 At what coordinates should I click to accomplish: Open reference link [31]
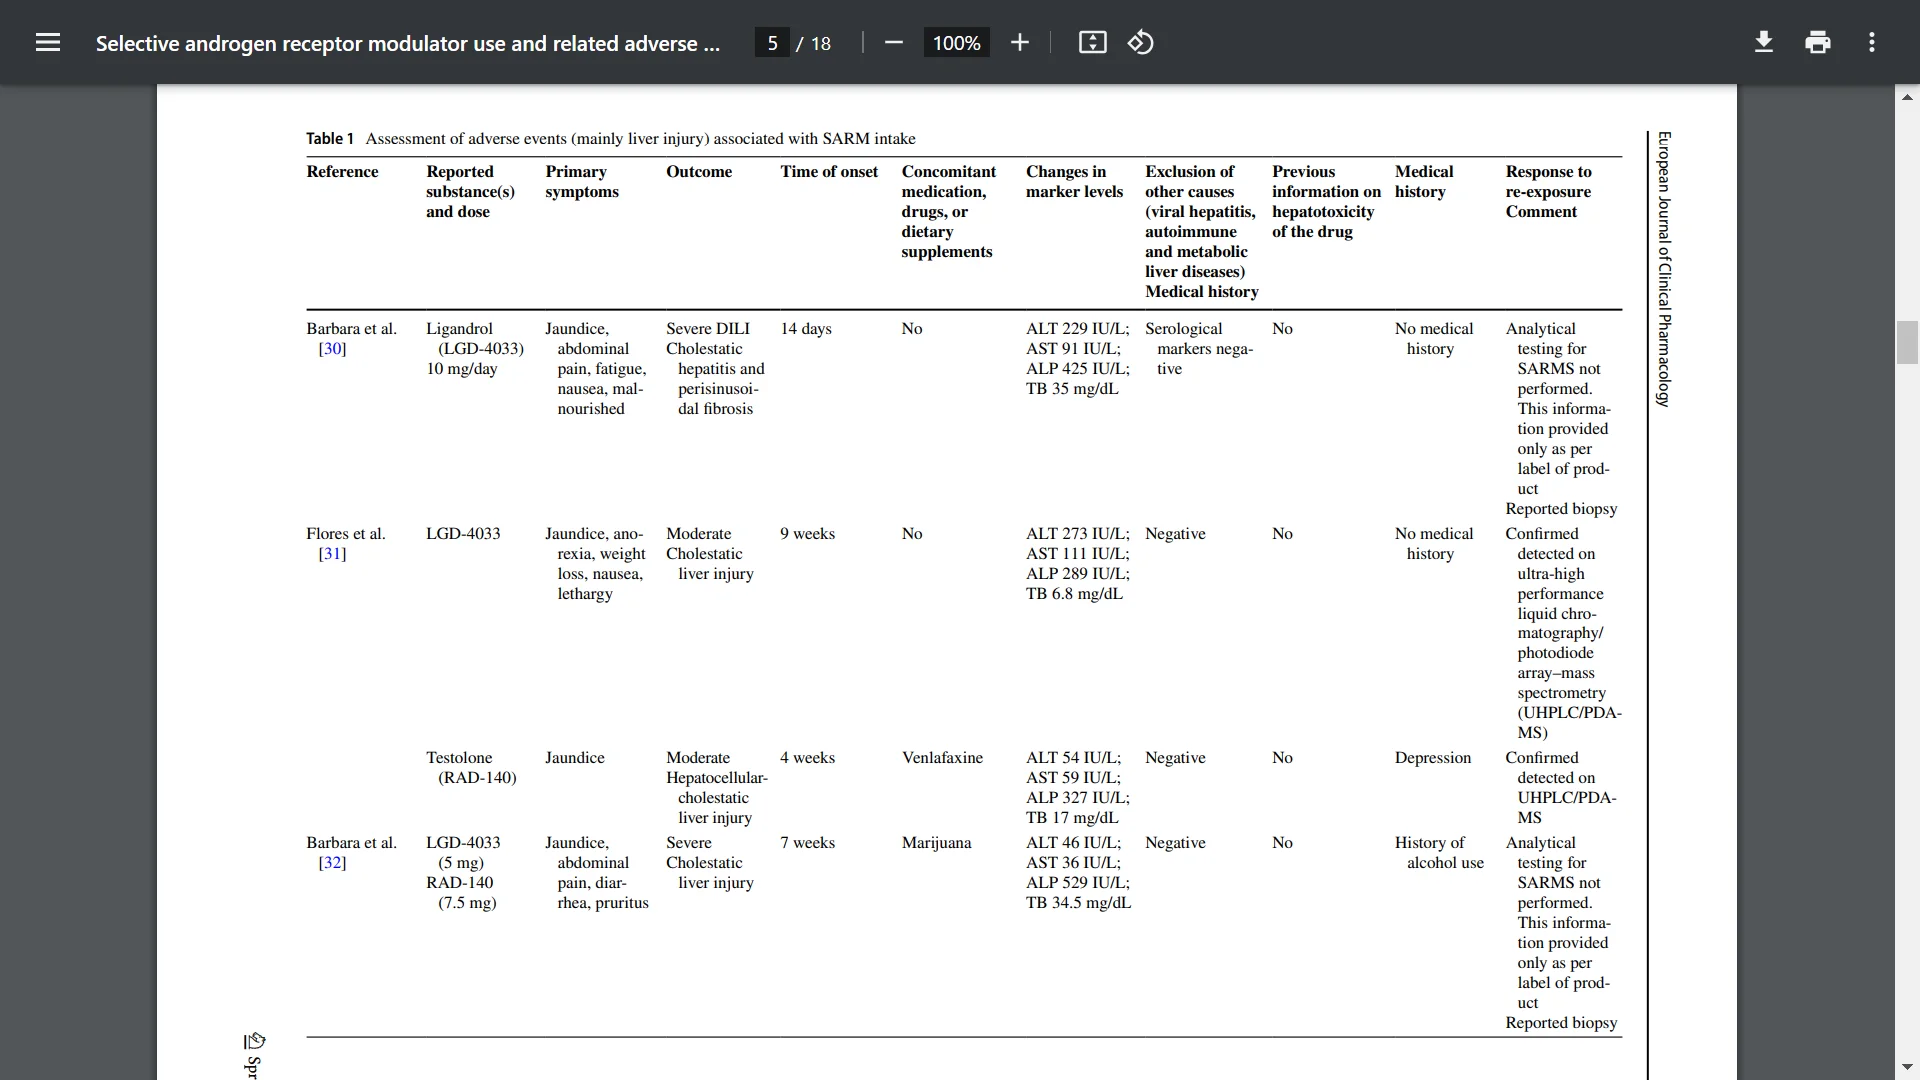[x=332, y=554]
